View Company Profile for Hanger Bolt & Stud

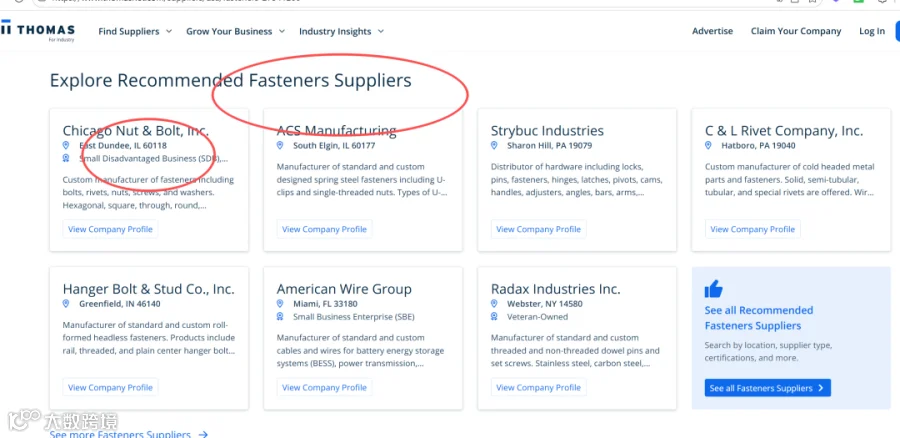pos(110,387)
